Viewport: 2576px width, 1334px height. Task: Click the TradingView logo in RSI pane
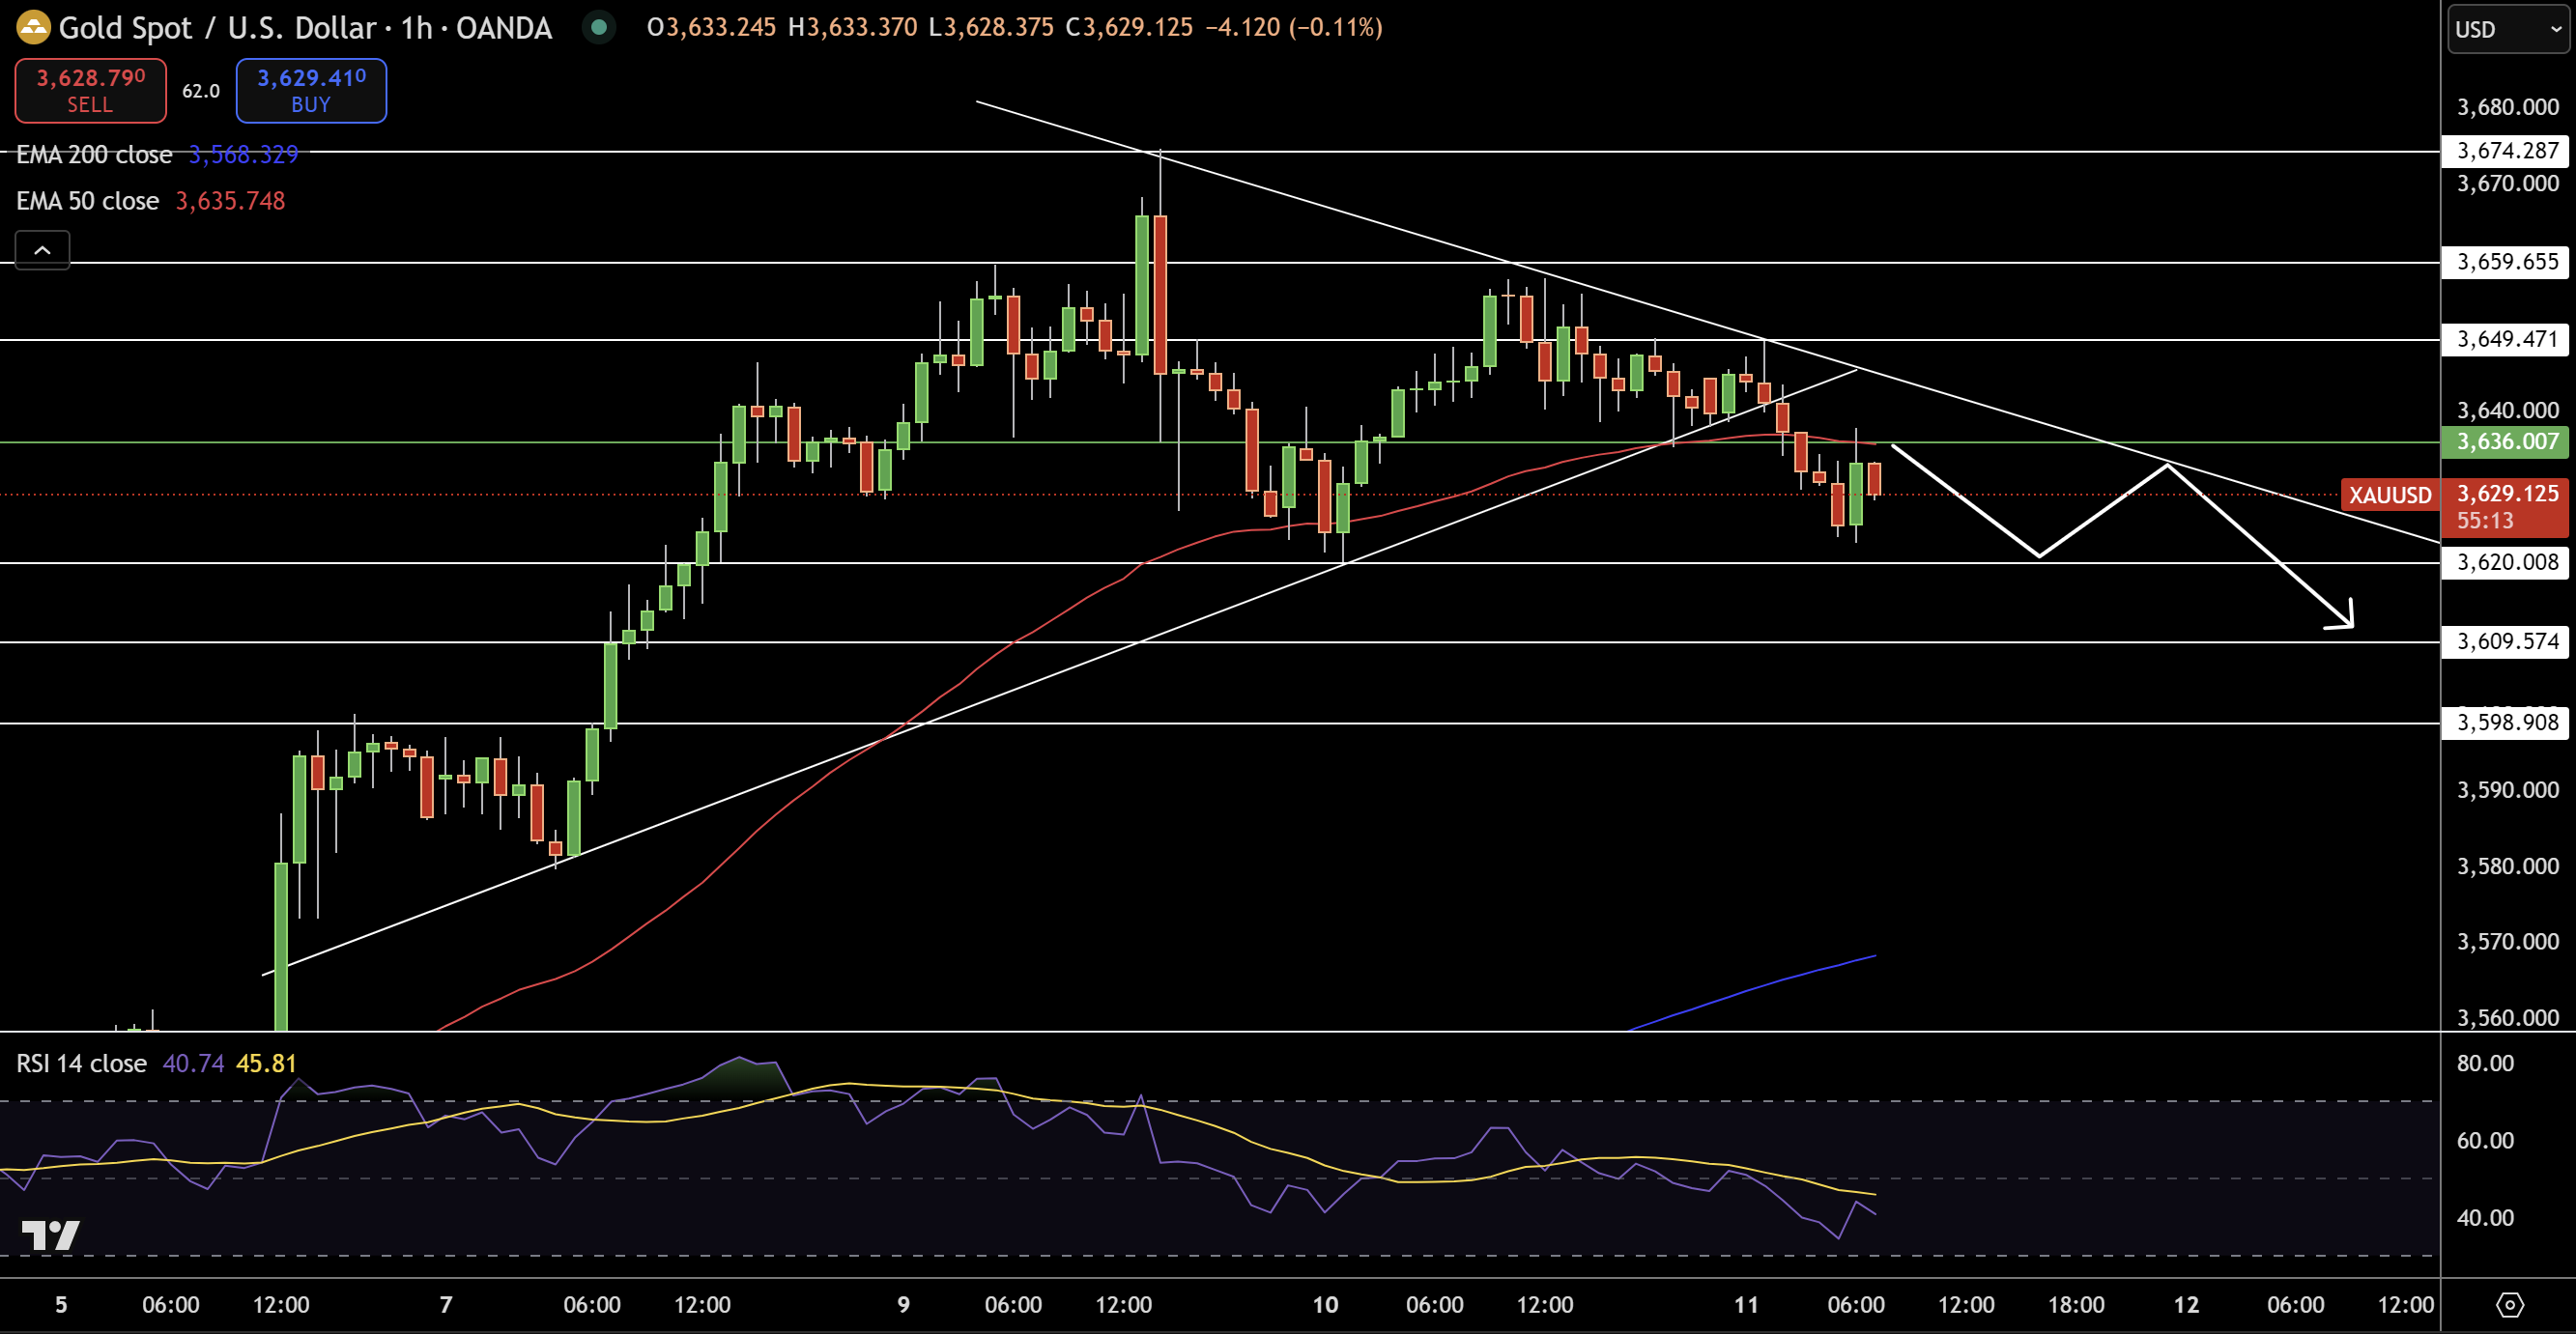pos(50,1235)
